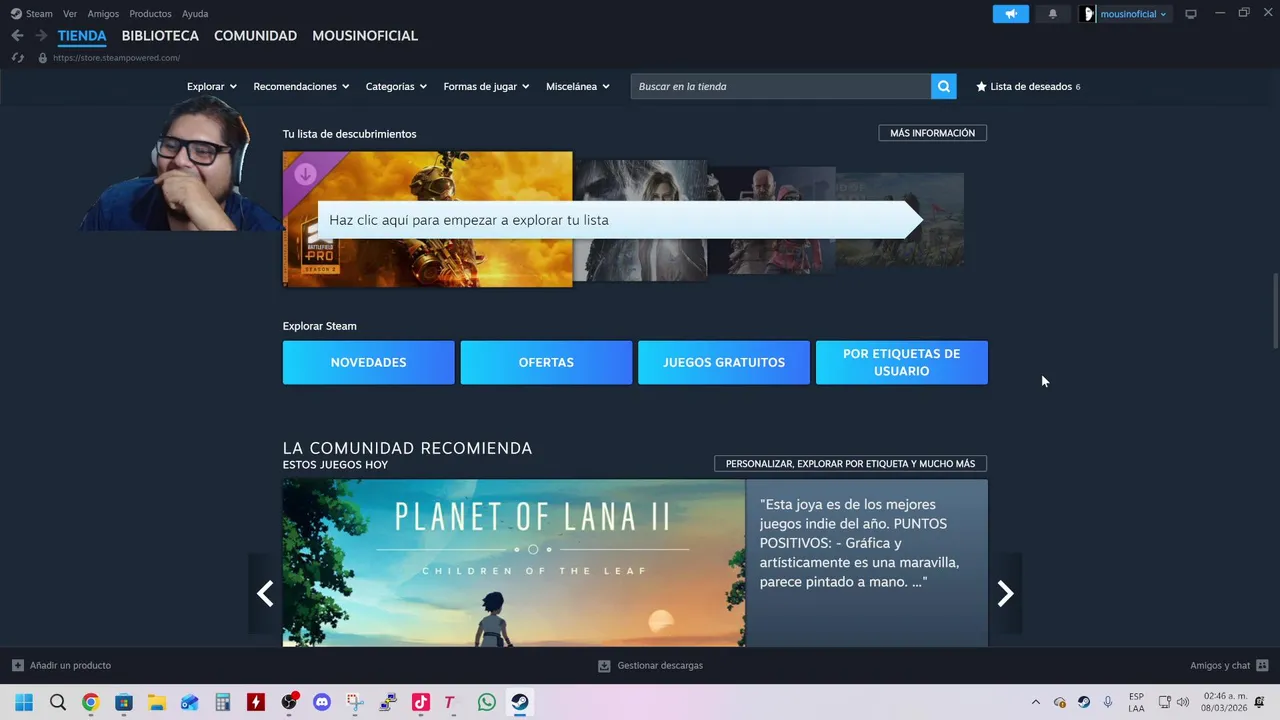This screenshot has width=1280, height=720.
Task: Expand the Recomendaciones dropdown
Action: (x=301, y=86)
